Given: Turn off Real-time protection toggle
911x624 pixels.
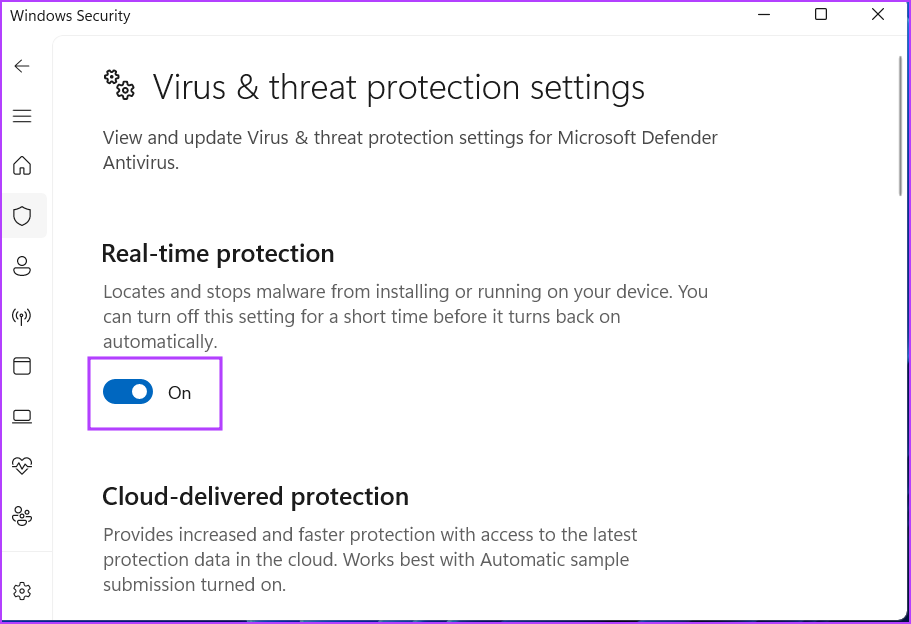Looking at the screenshot, I should (x=128, y=392).
